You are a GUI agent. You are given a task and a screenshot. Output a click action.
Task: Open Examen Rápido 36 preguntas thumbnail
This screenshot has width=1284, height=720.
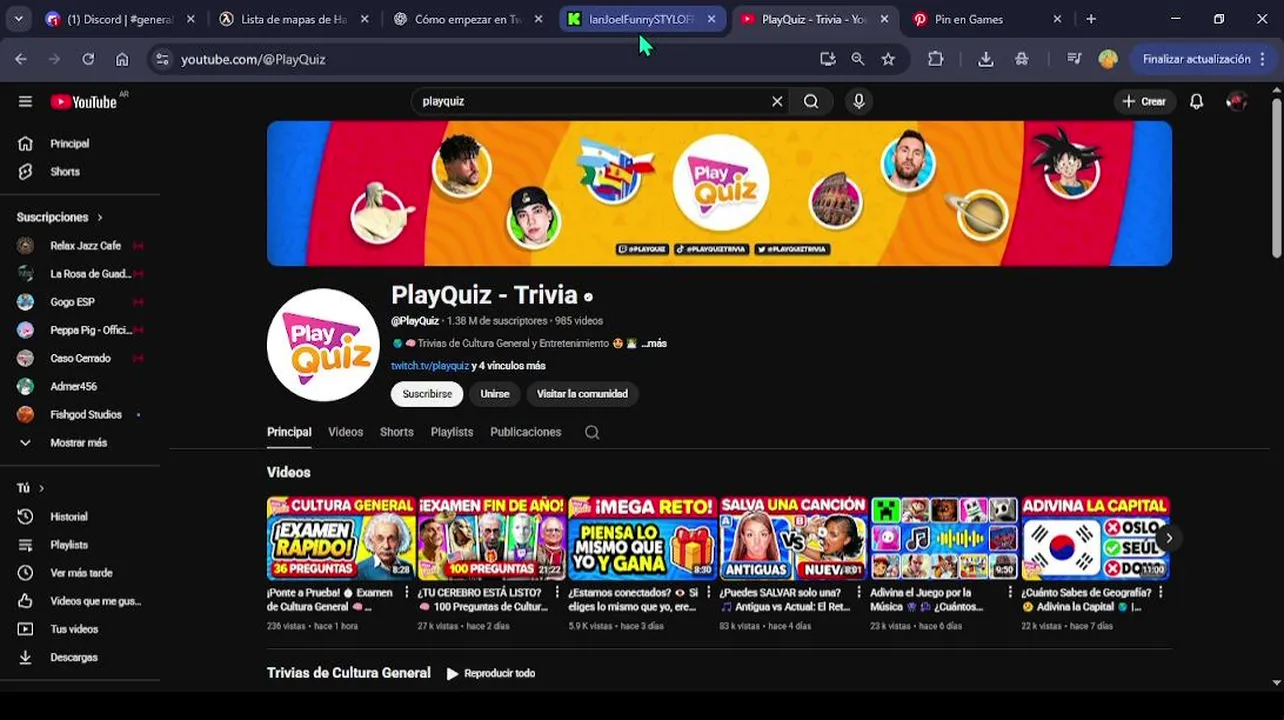(x=341, y=538)
